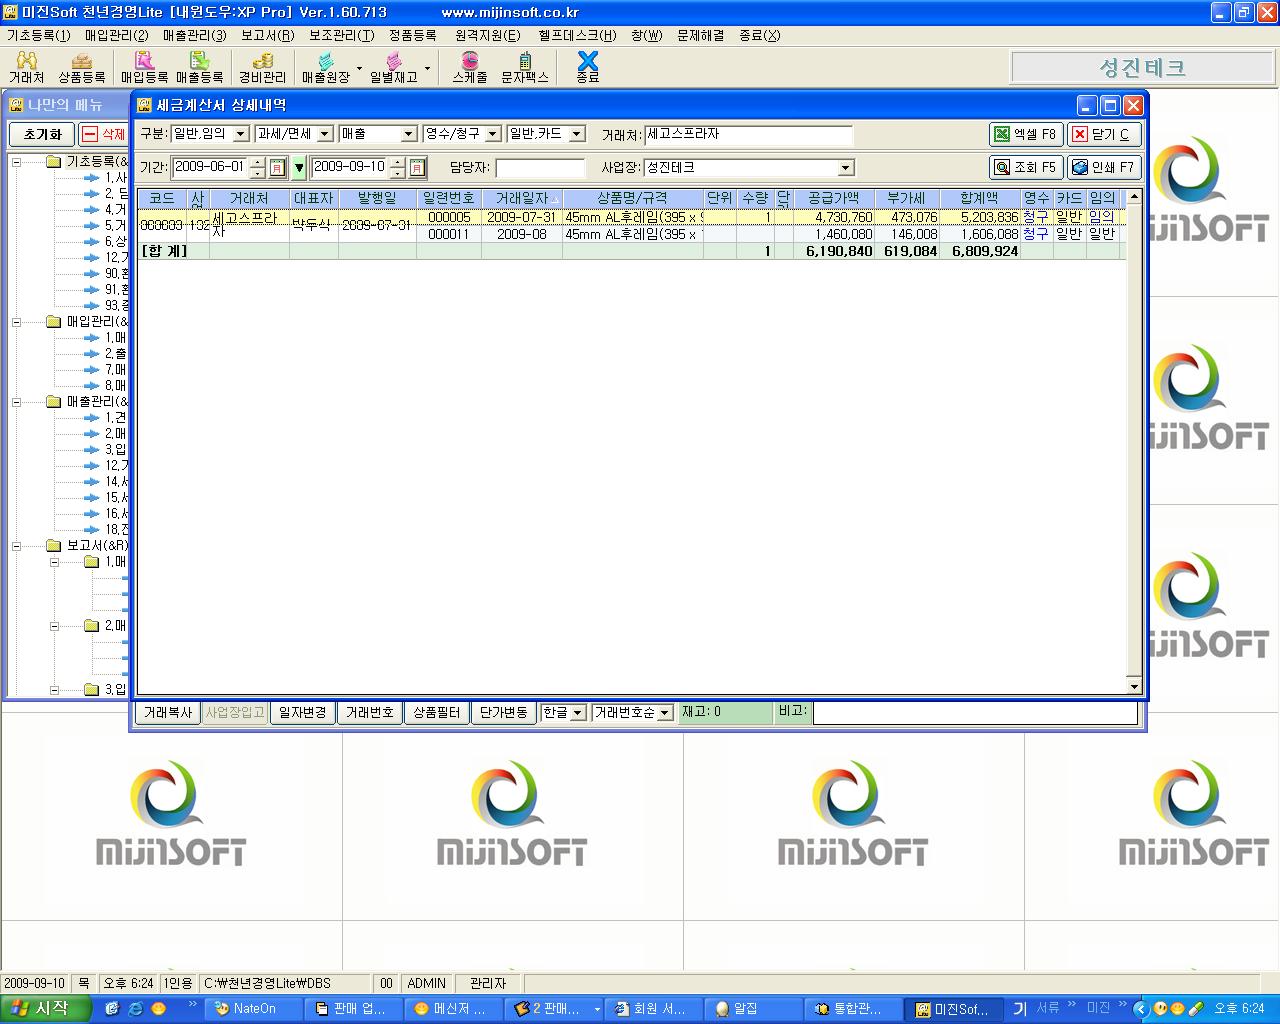Collapse the 매입관리 tree folder
Viewport: 1280px width, 1024px height.
[16, 322]
